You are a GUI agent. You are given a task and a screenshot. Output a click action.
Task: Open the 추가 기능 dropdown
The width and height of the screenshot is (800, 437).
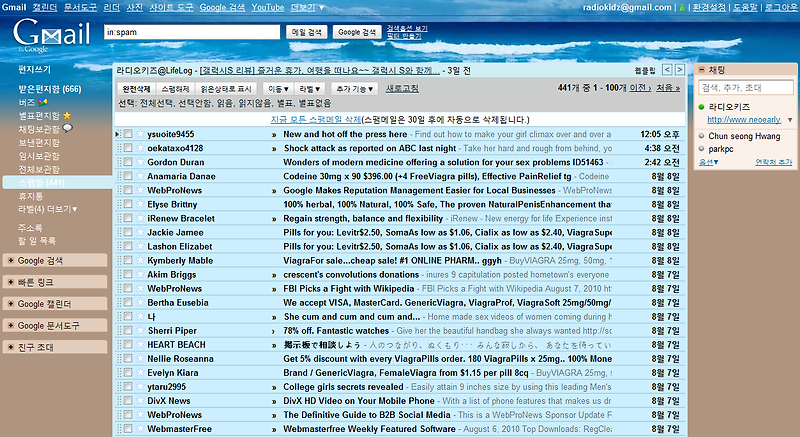coord(355,89)
